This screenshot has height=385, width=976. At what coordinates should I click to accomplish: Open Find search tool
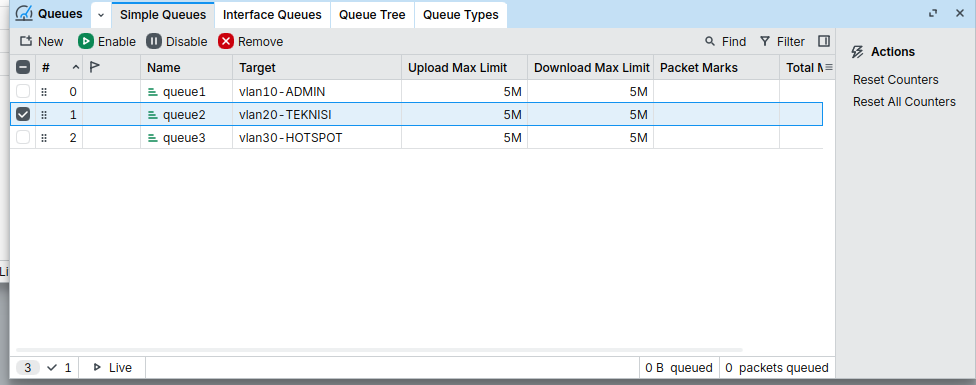pos(725,42)
